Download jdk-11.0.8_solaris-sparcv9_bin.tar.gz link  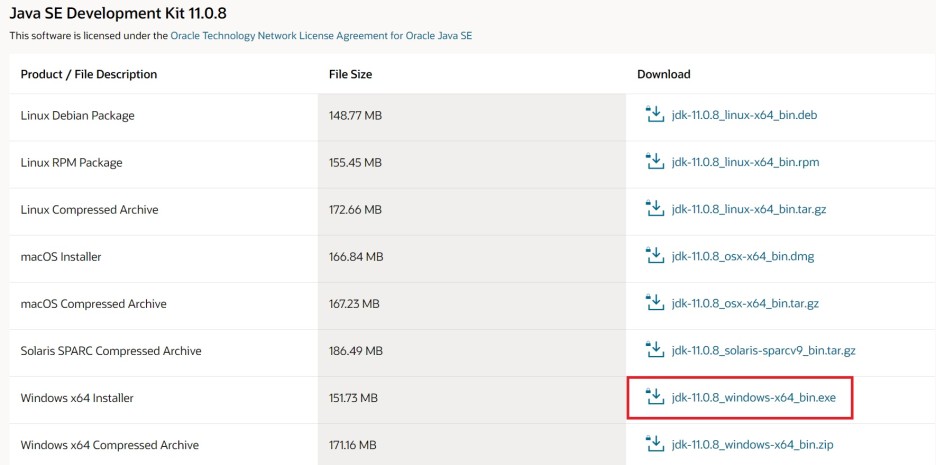coord(763,350)
